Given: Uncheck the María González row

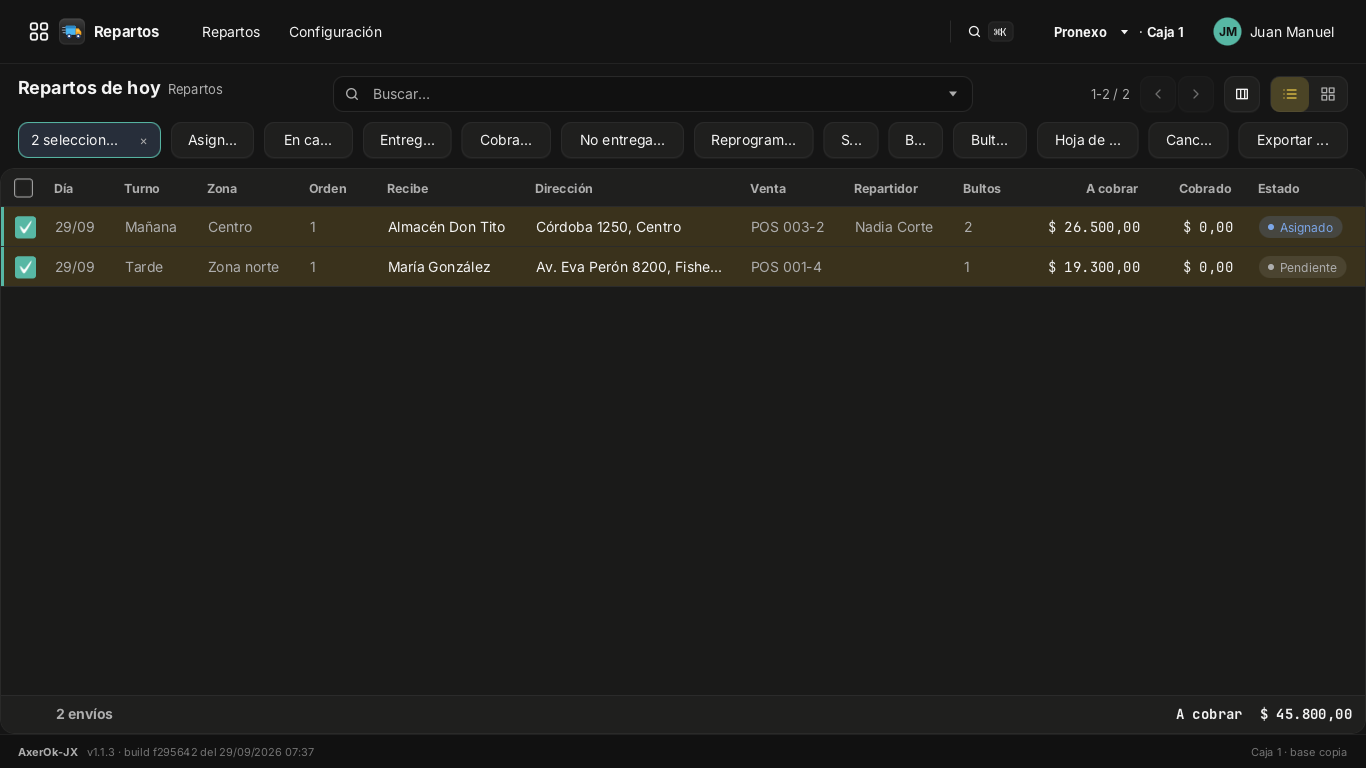Looking at the screenshot, I should pyautogui.click(x=26, y=267).
